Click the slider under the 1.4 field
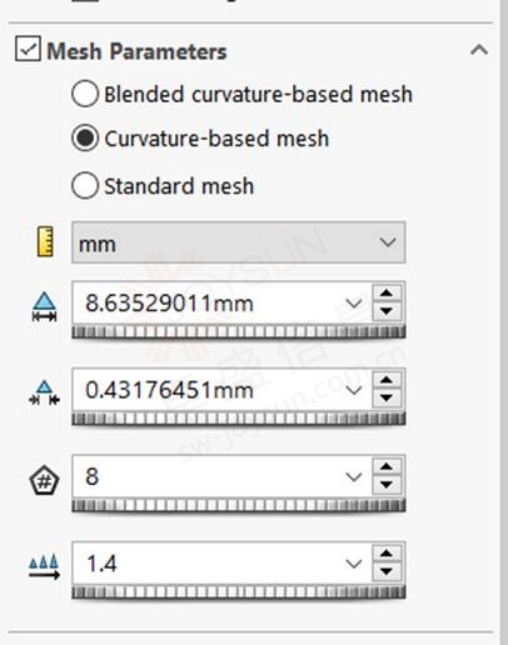The height and width of the screenshot is (645, 508). (239, 592)
